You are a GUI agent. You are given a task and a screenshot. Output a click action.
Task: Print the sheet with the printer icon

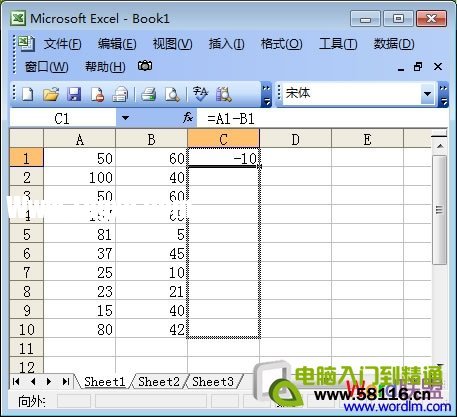(x=148, y=94)
